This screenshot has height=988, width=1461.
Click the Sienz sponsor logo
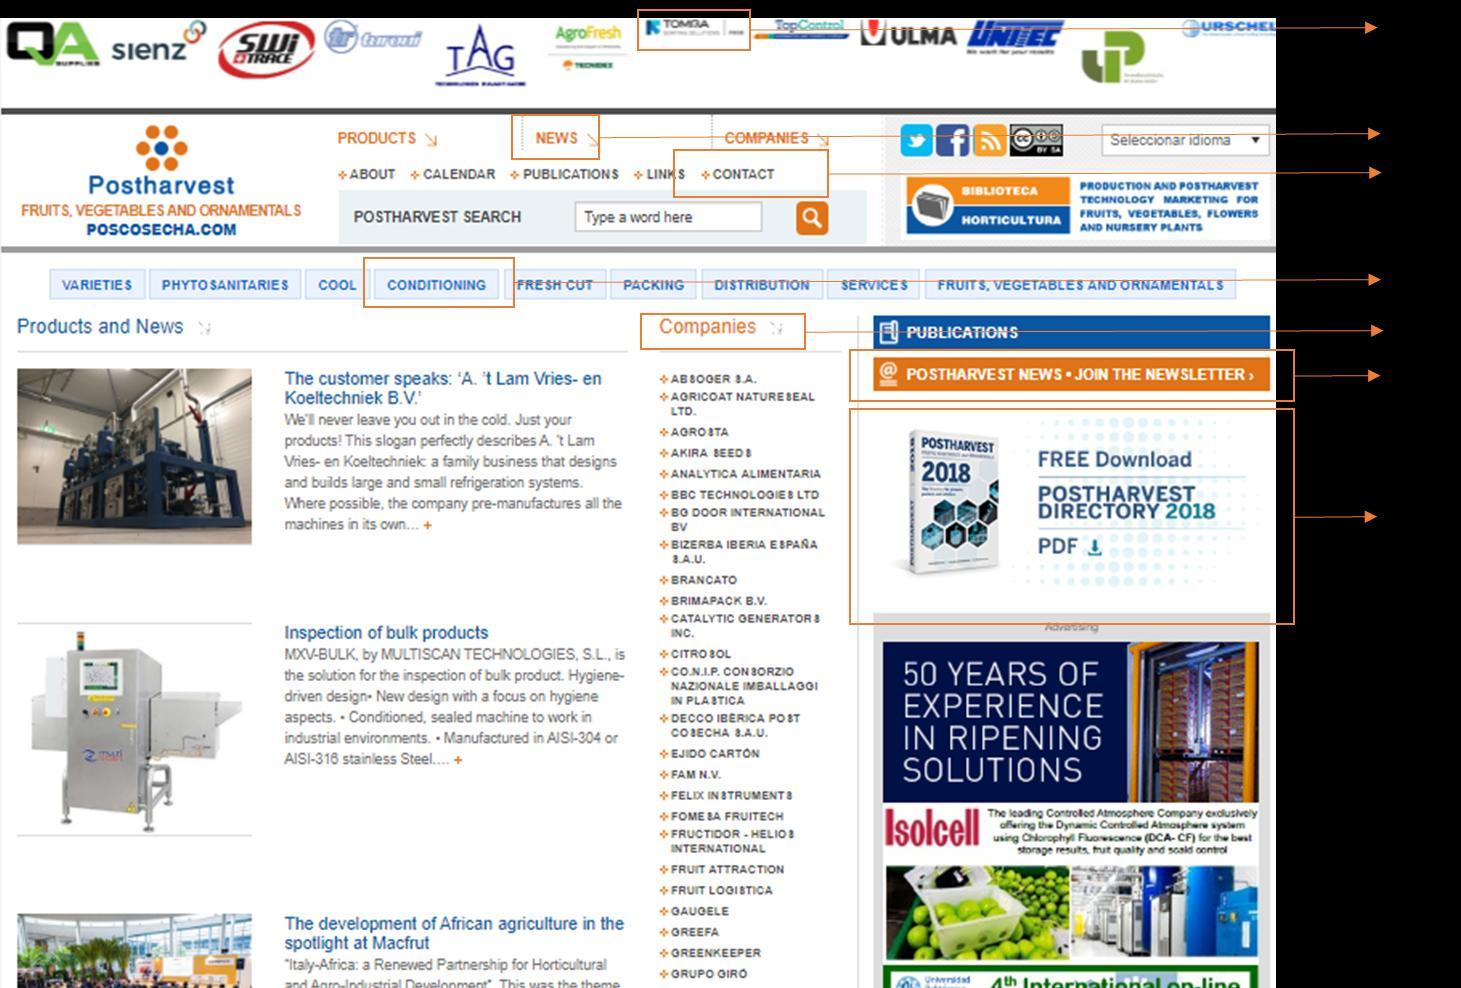point(158,44)
